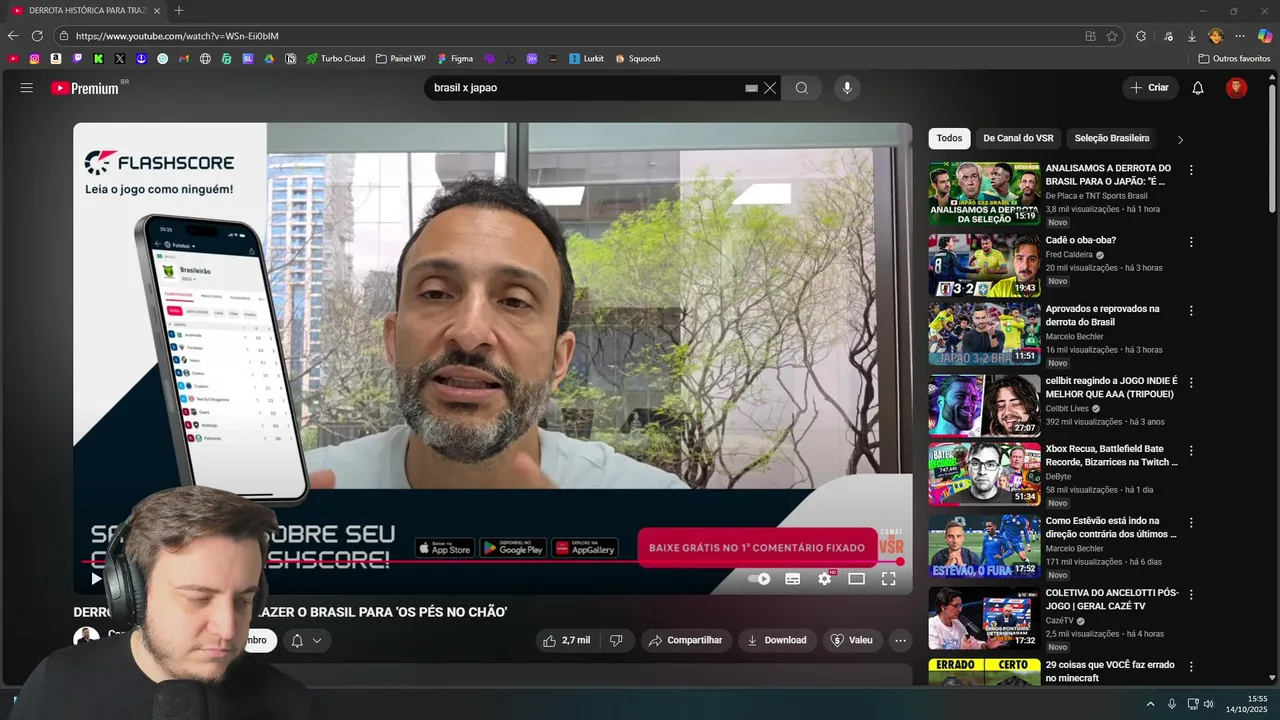Like the video (2,7 mil)

[x=566, y=640]
